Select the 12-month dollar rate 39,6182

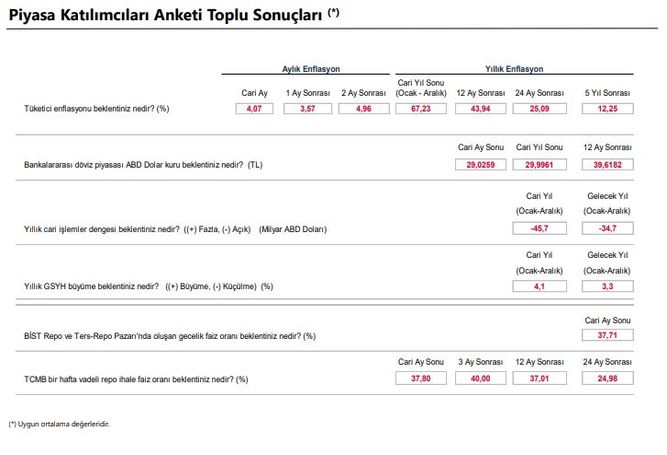606,162
